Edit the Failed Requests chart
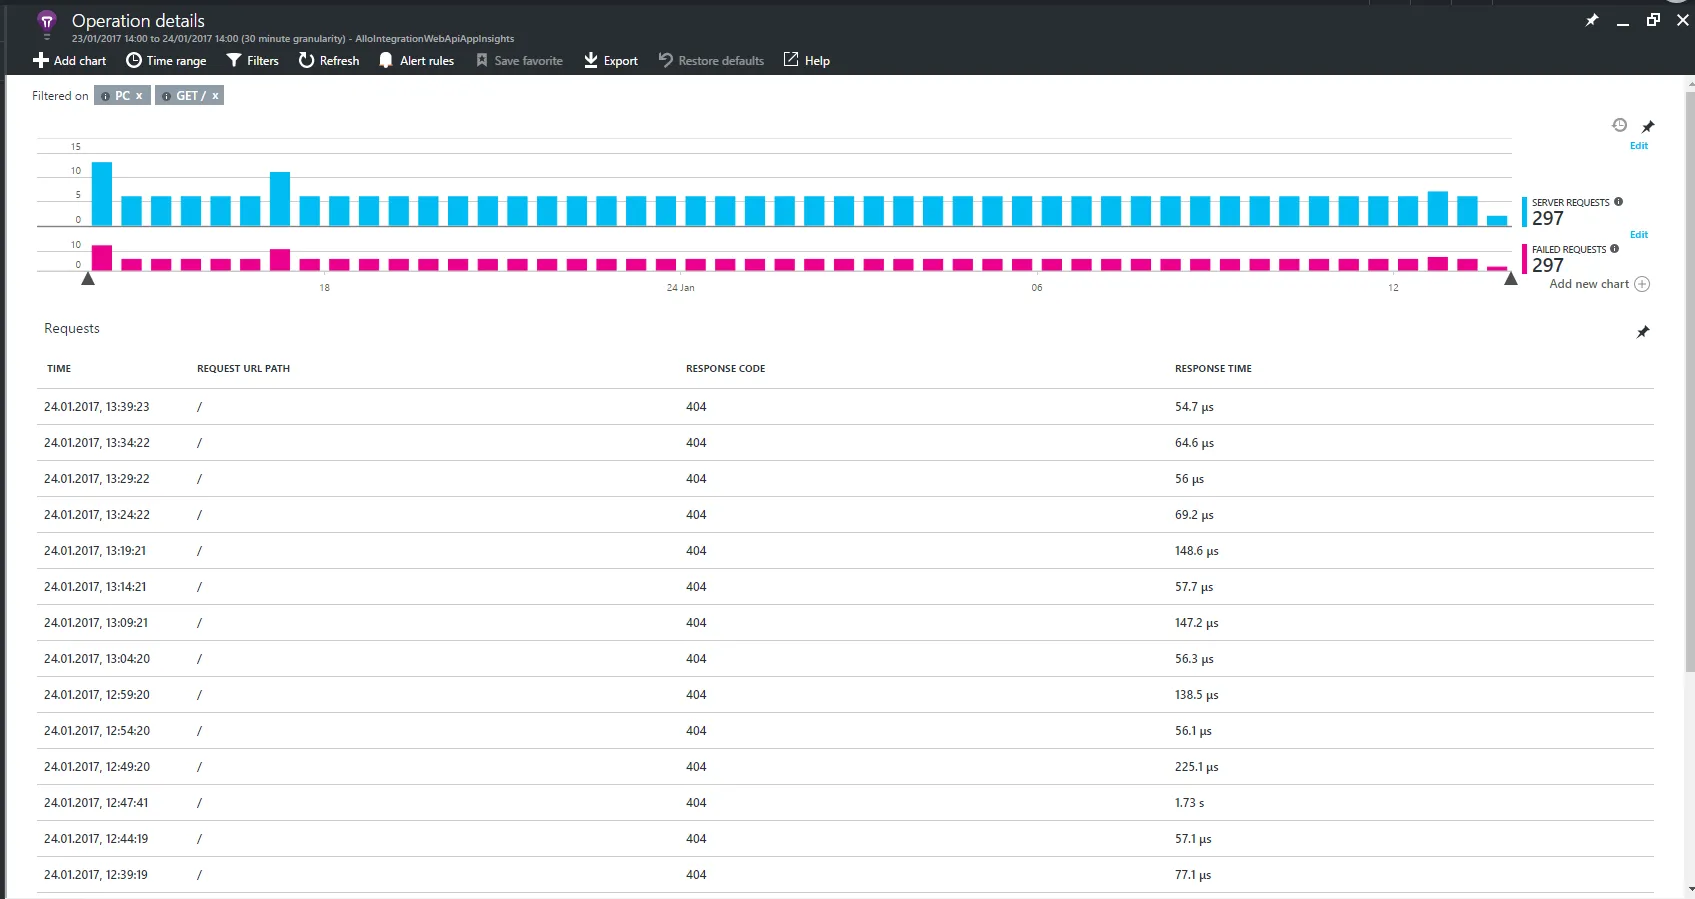 1639,235
